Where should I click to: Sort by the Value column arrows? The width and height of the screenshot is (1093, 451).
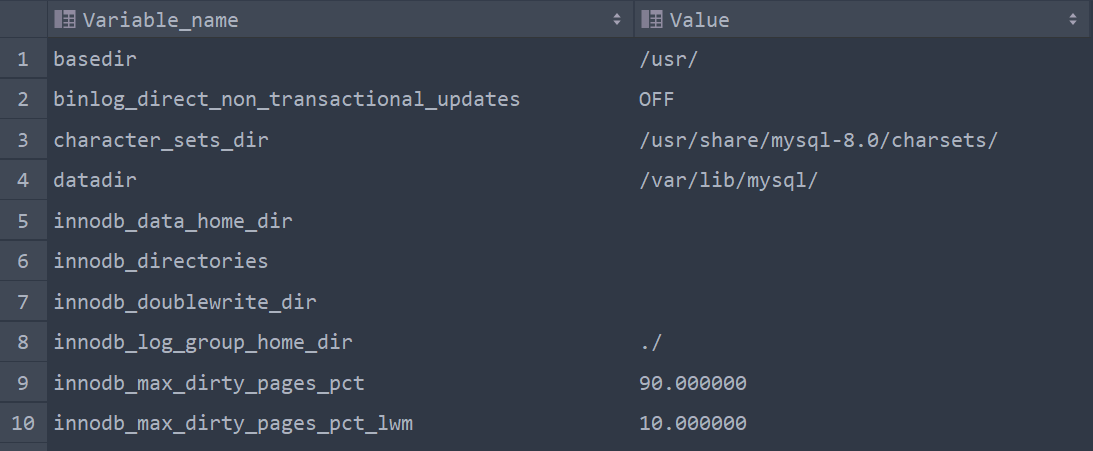coord(1073,20)
